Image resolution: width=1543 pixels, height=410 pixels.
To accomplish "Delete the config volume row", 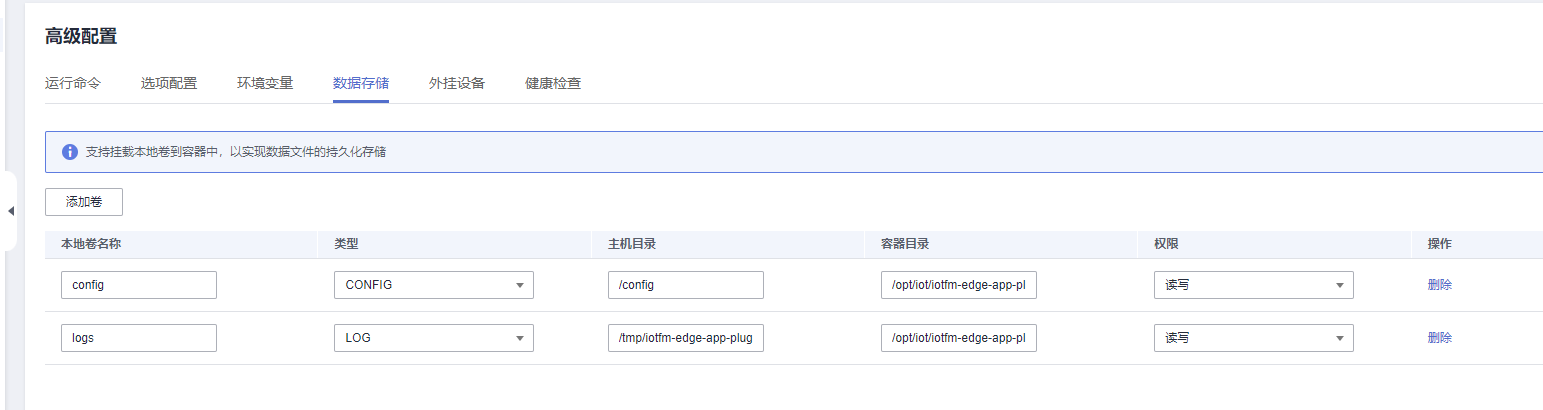I will tap(1440, 285).
